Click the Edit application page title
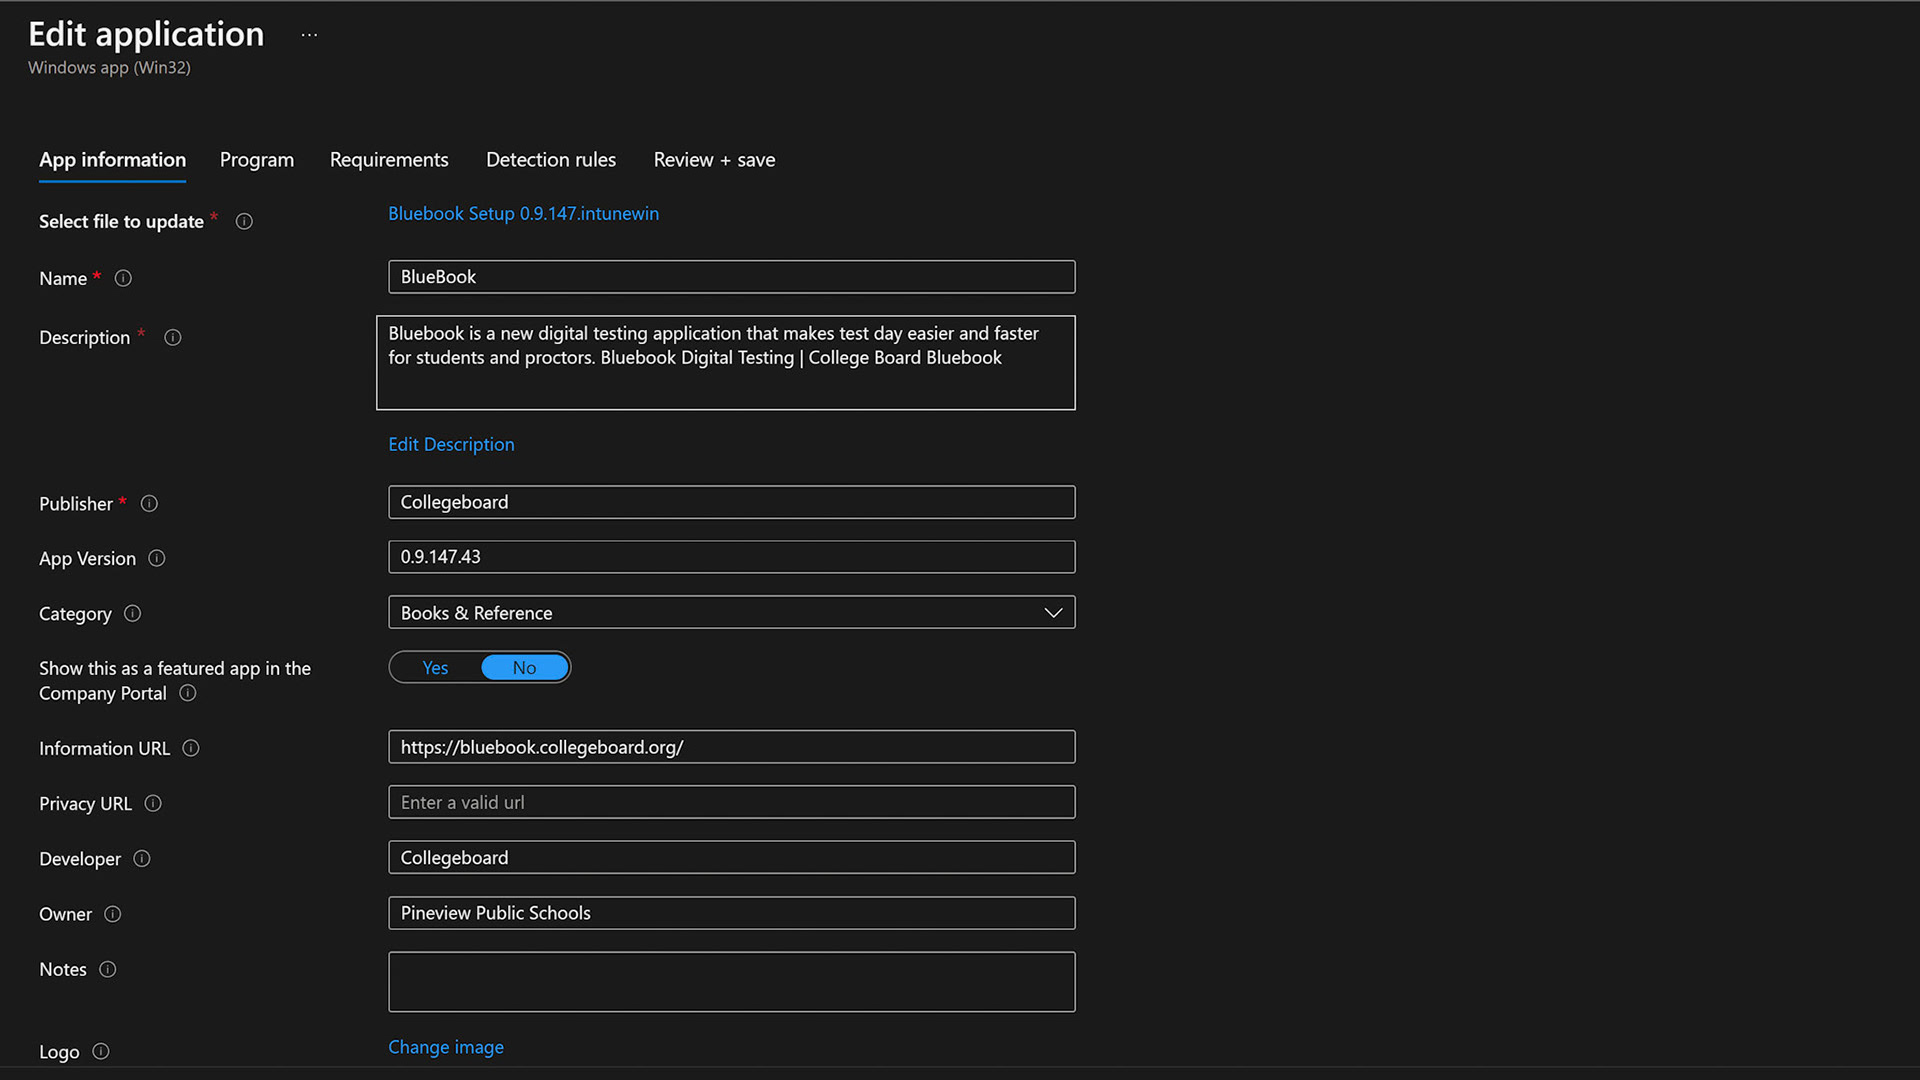The width and height of the screenshot is (1920, 1080). pos(146,35)
